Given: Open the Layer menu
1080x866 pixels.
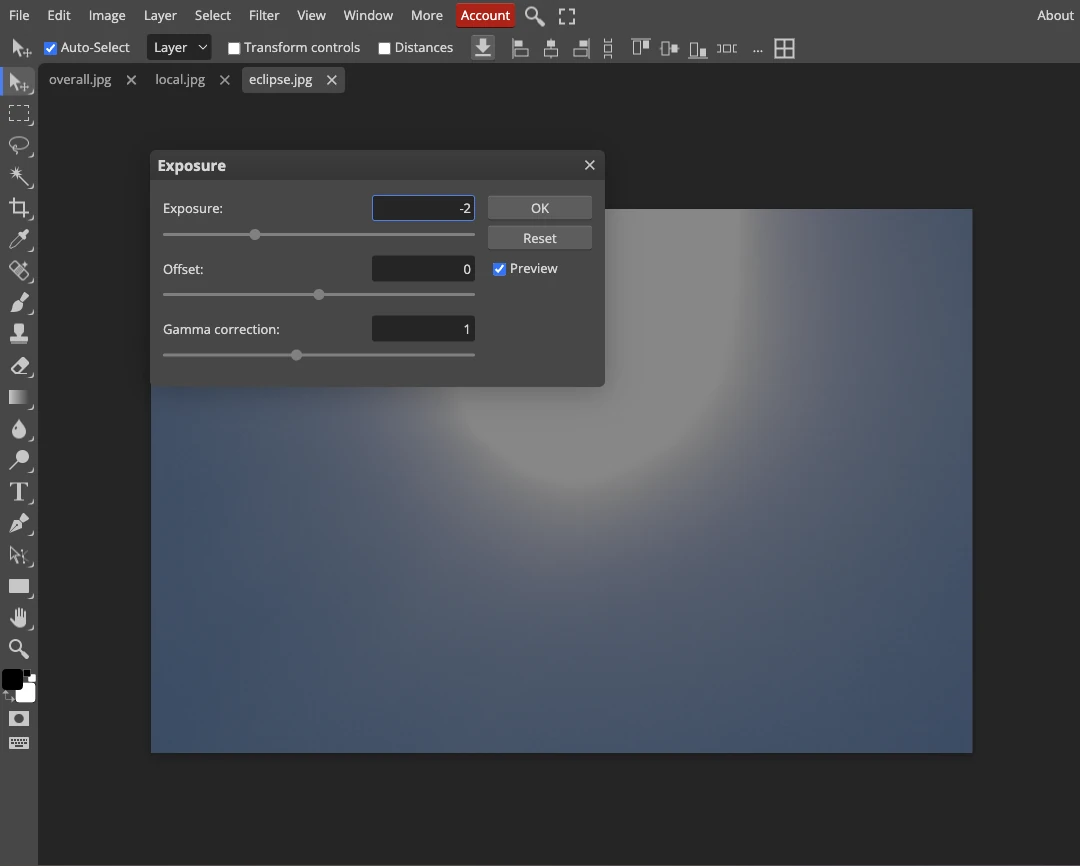Looking at the screenshot, I should [160, 15].
